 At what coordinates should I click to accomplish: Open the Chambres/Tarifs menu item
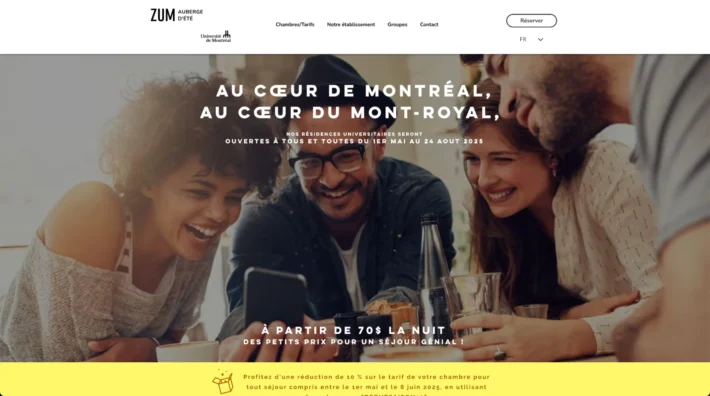coord(295,24)
